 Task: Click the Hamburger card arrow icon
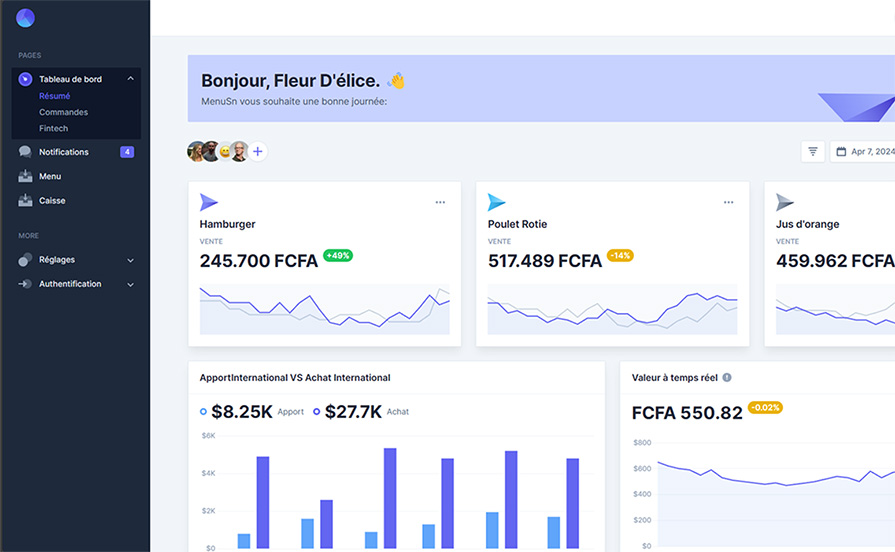click(208, 202)
